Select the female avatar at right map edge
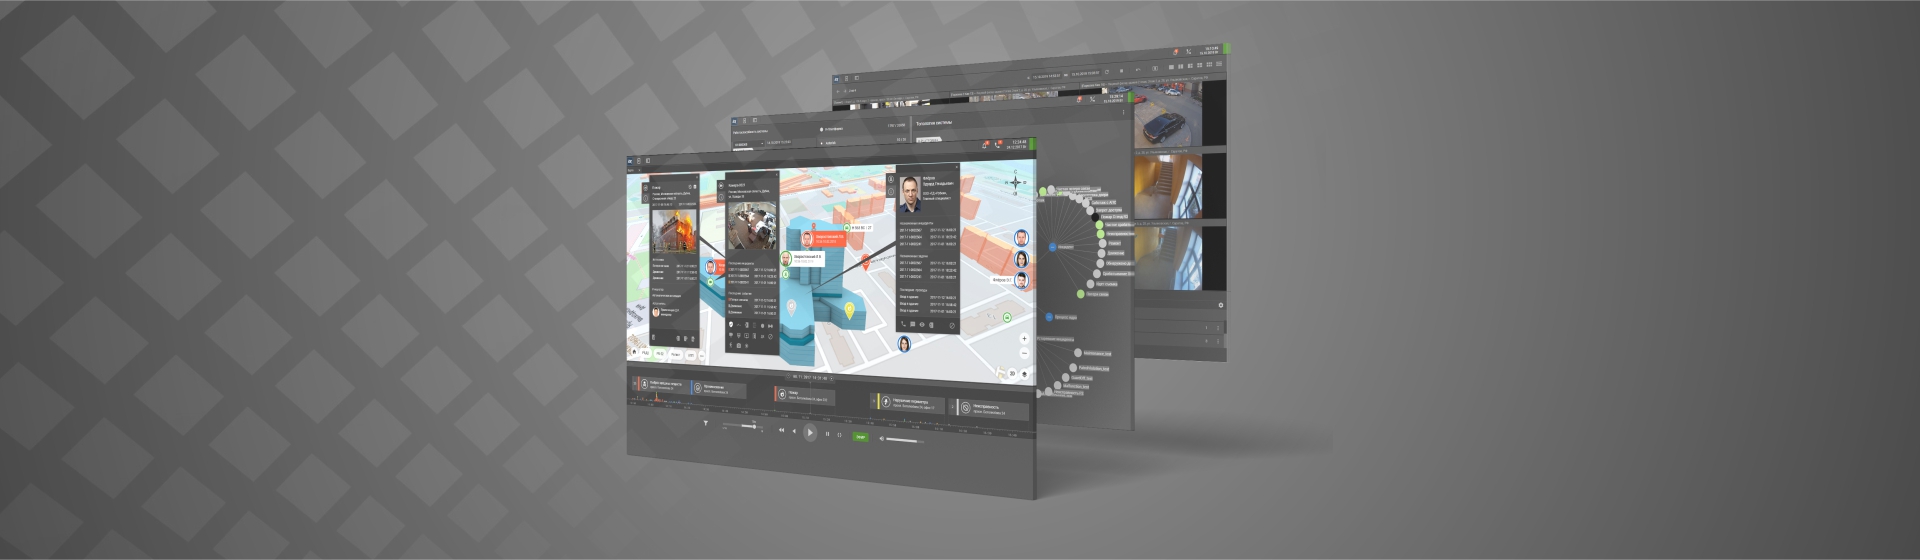The height and width of the screenshot is (560, 1920). 1022,259
